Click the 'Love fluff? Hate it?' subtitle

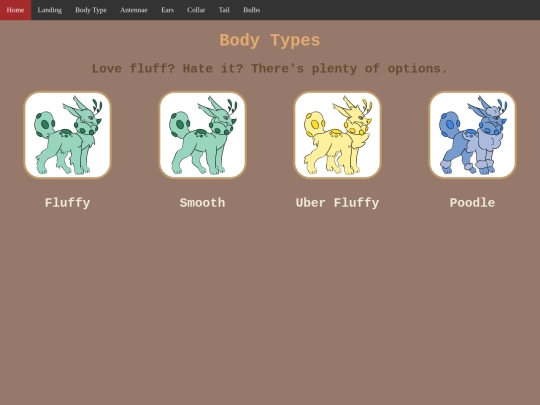[x=270, y=69]
